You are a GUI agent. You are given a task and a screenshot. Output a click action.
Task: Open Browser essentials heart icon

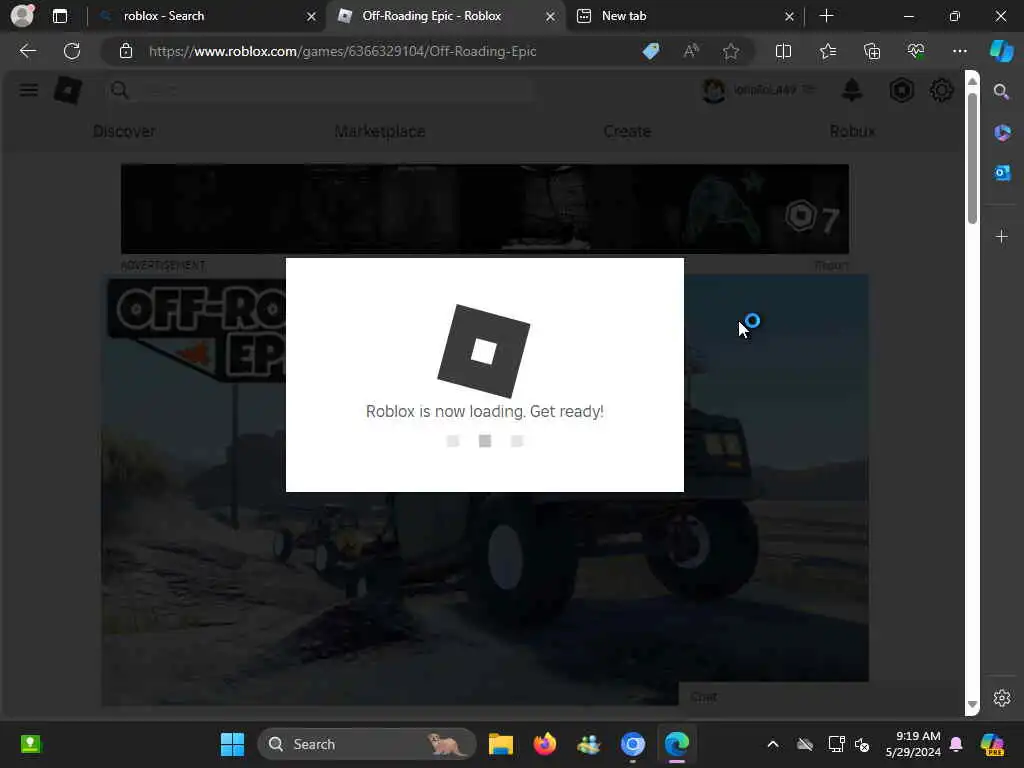(x=916, y=51)
